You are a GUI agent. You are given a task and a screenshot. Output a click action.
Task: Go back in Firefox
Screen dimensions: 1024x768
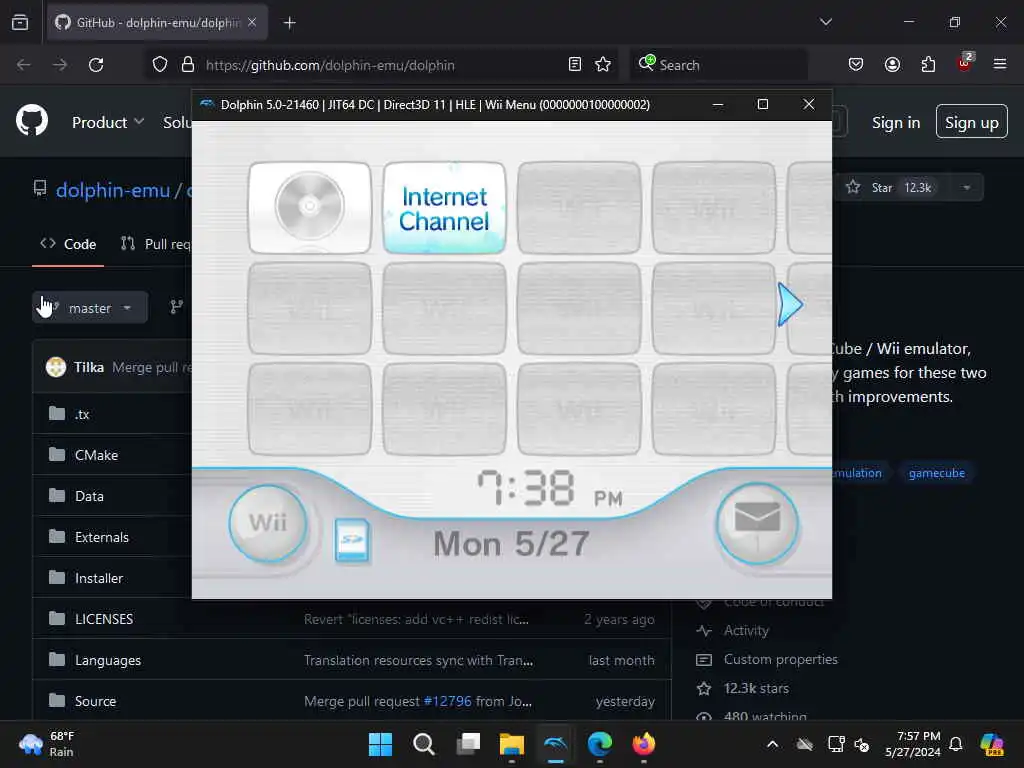click(24, 65)
